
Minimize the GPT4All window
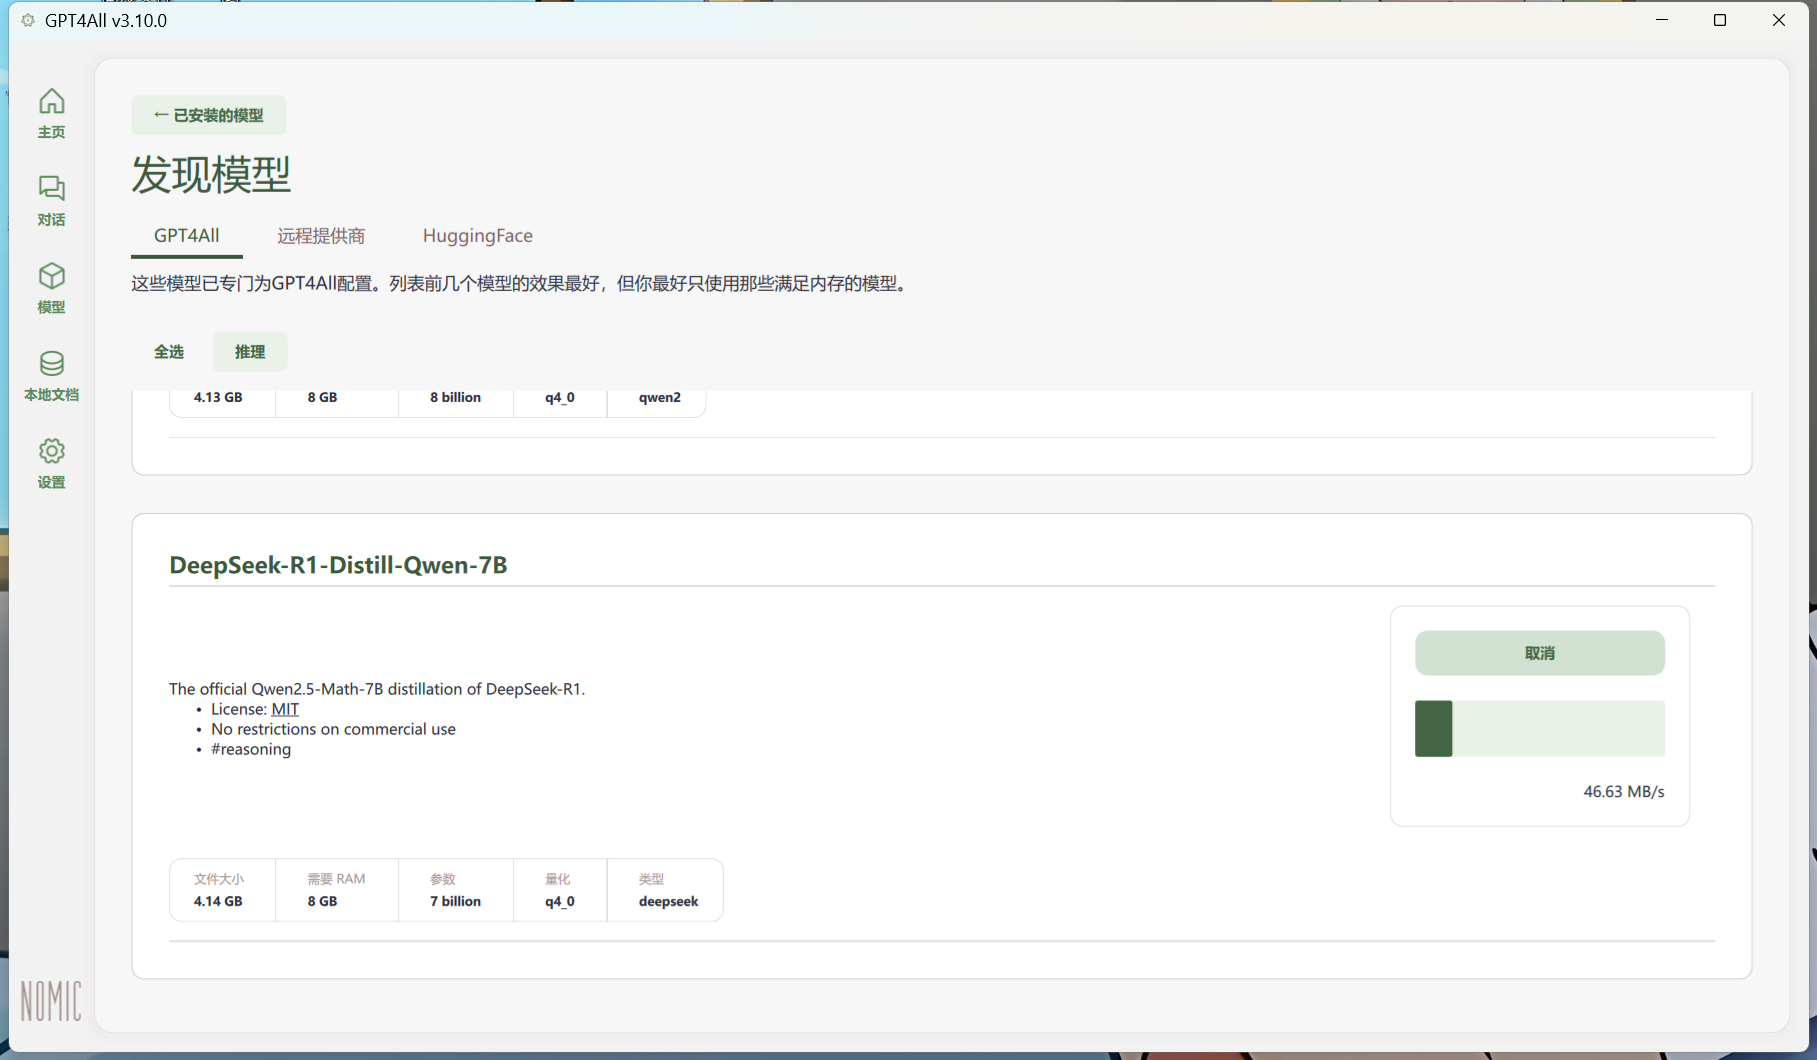[x=1662, y=20]
